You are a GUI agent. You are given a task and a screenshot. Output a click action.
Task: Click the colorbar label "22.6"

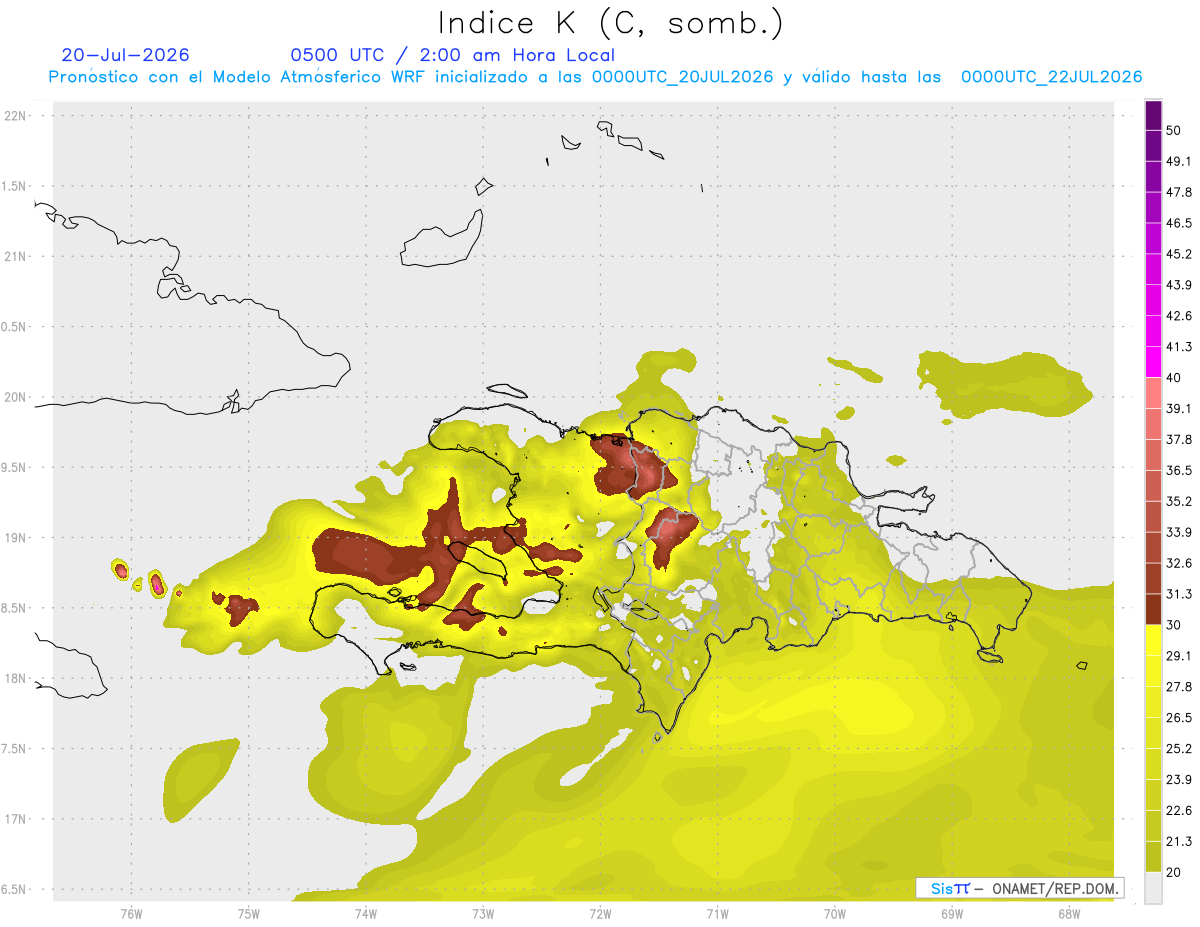pyautogui.click(x=1179, y=810)
